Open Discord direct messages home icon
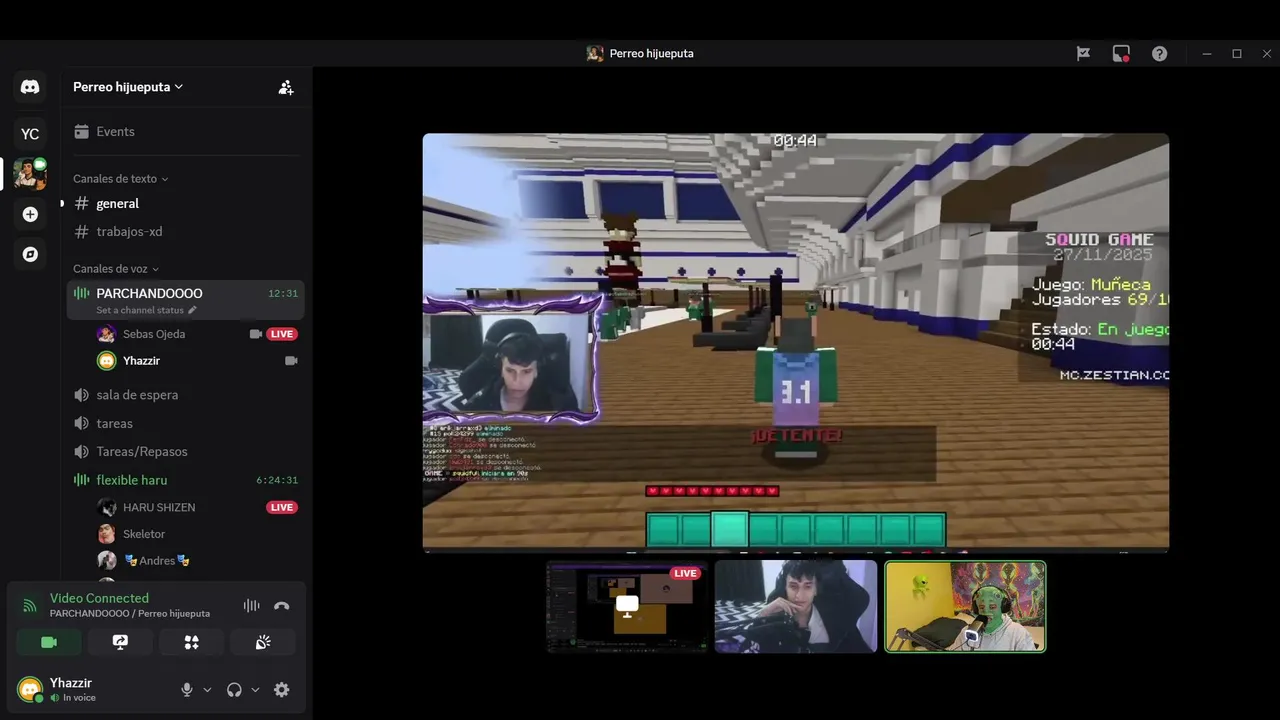 [30, 87]
